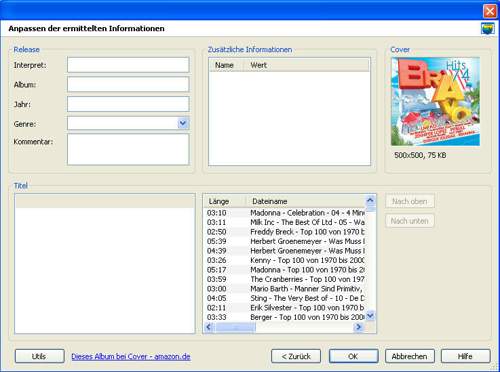Screen dimensions: 500x372
Task: Select the Sting - The Very Best of row
Action: (x=284, y=298)
